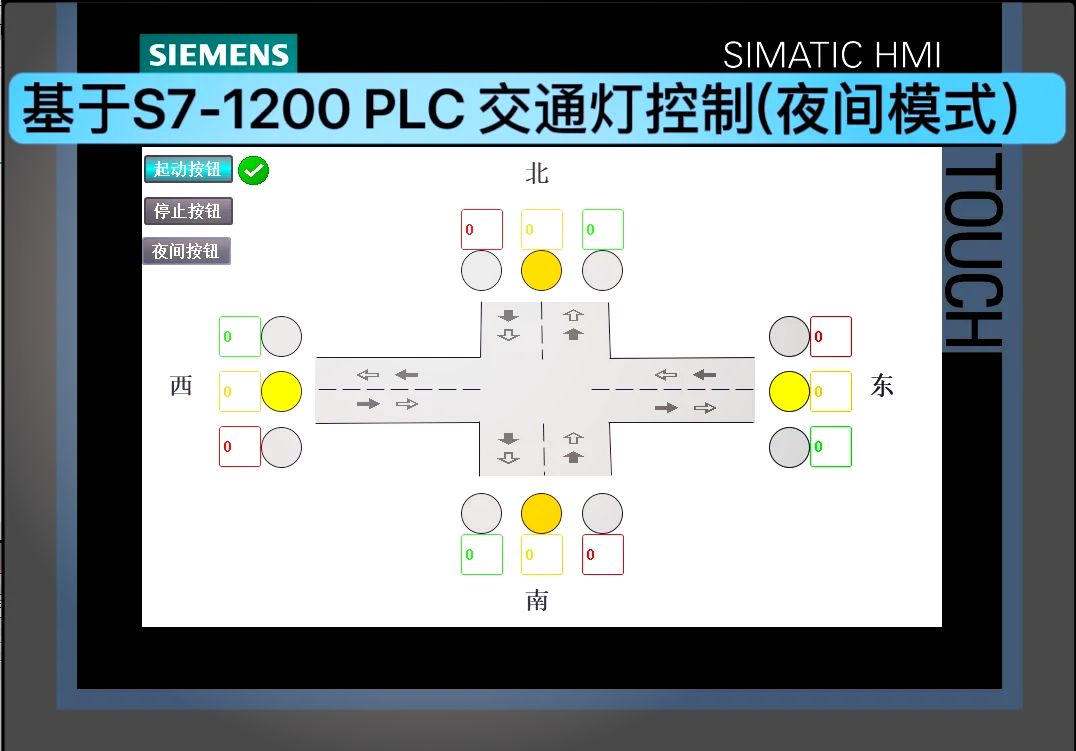Click the south gray lamp above red timer
The image size is (1076, 751).
[603, 513]
